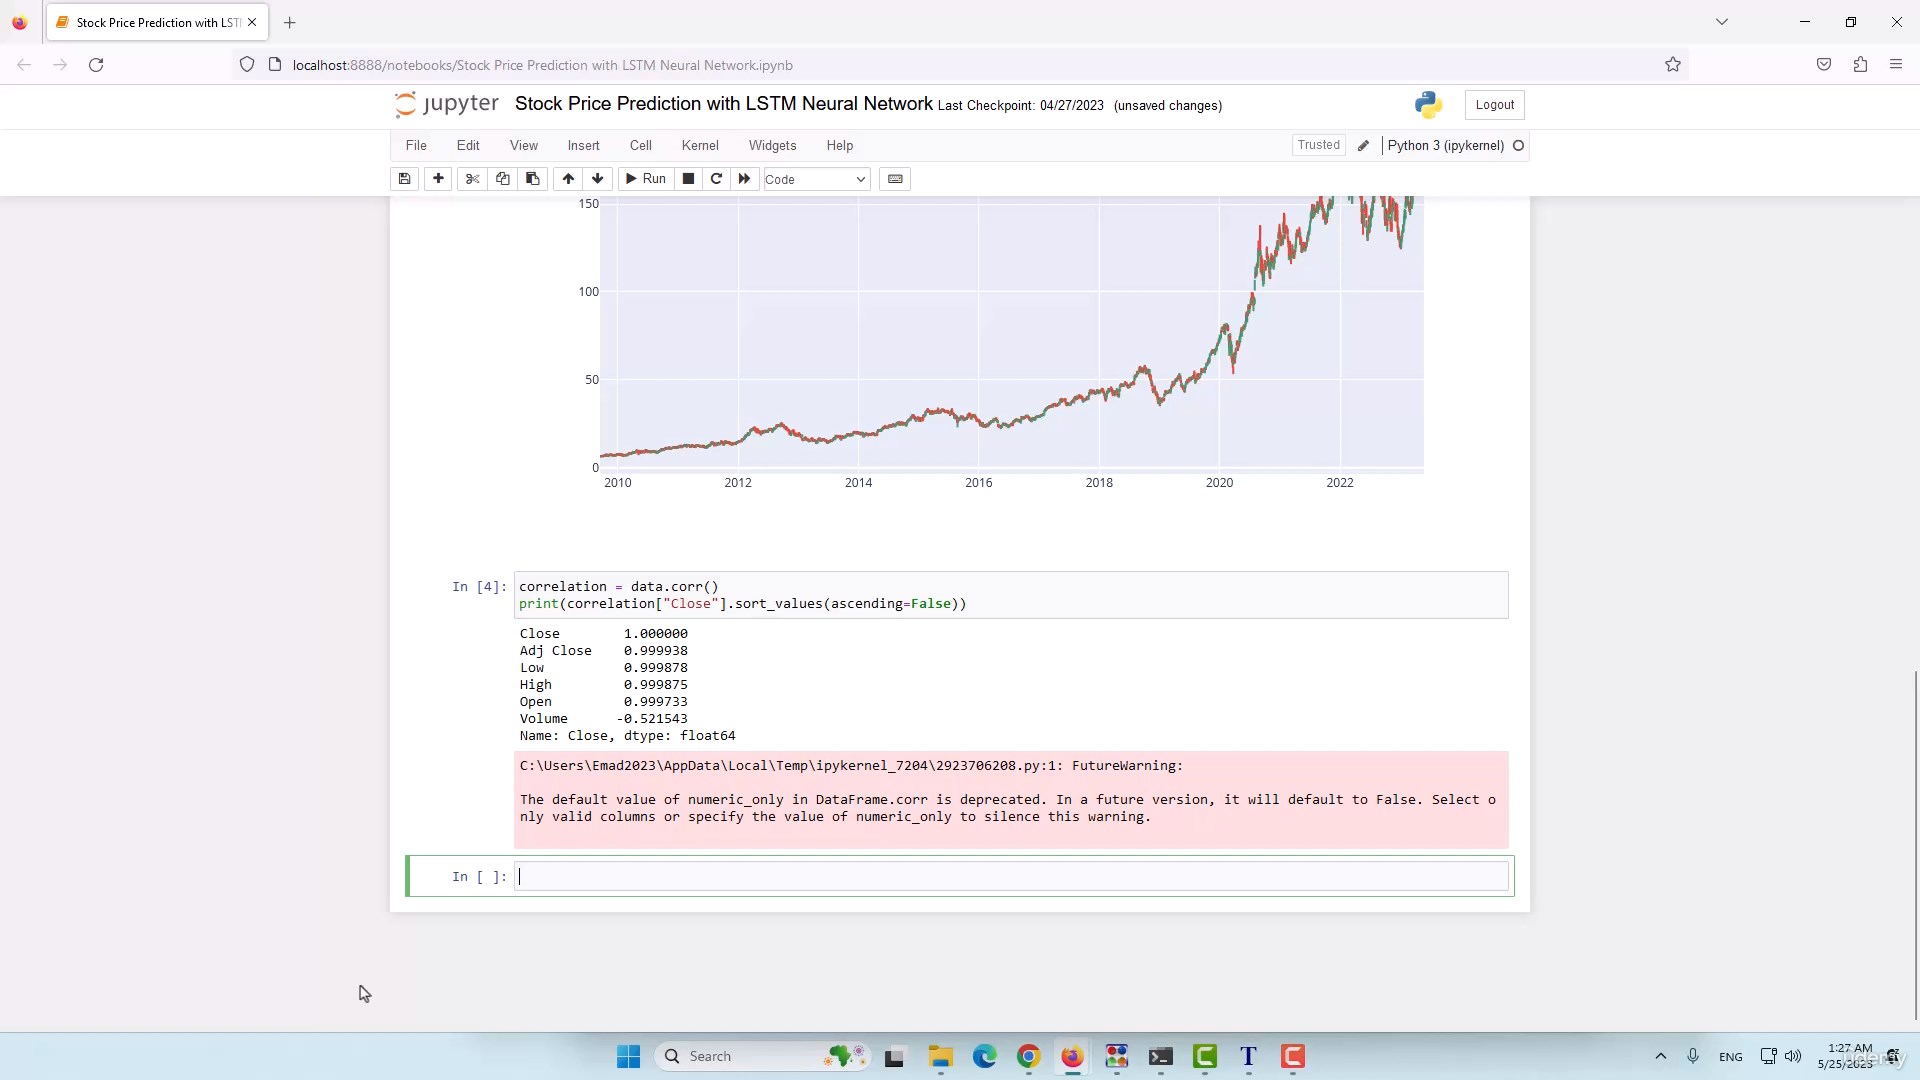
Task: Open the cell type Code dropdown
Action: 816,180
